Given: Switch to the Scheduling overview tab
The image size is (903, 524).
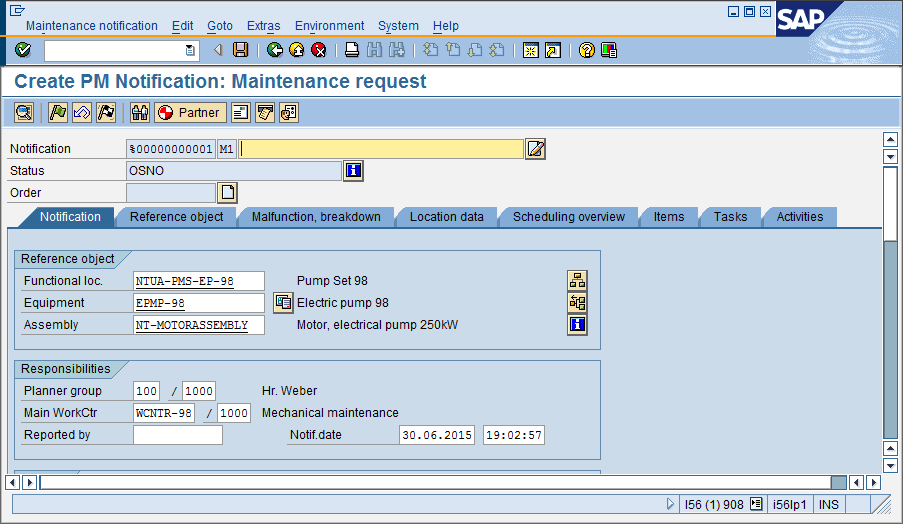Looking at the screenshot, I should point(568,217).
